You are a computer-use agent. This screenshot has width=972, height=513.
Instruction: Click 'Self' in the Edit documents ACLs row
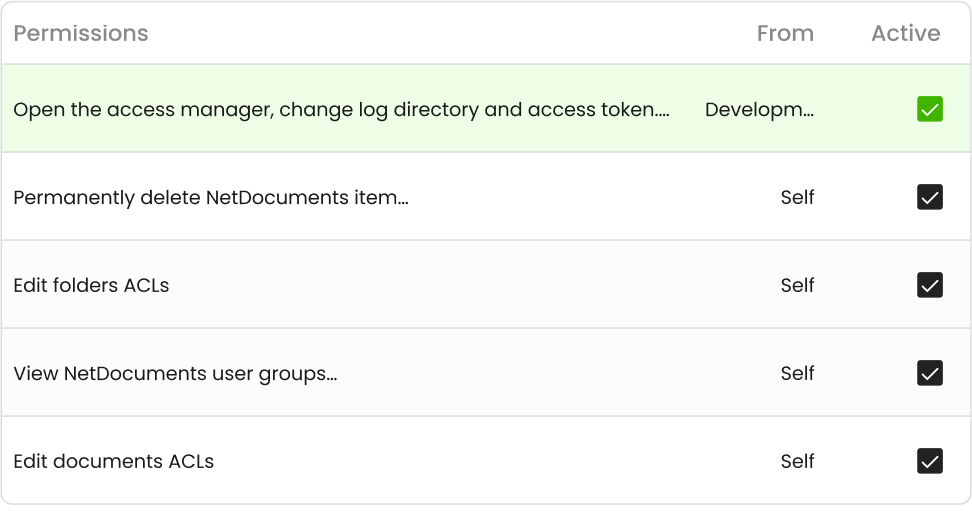(x=797, y=461)
